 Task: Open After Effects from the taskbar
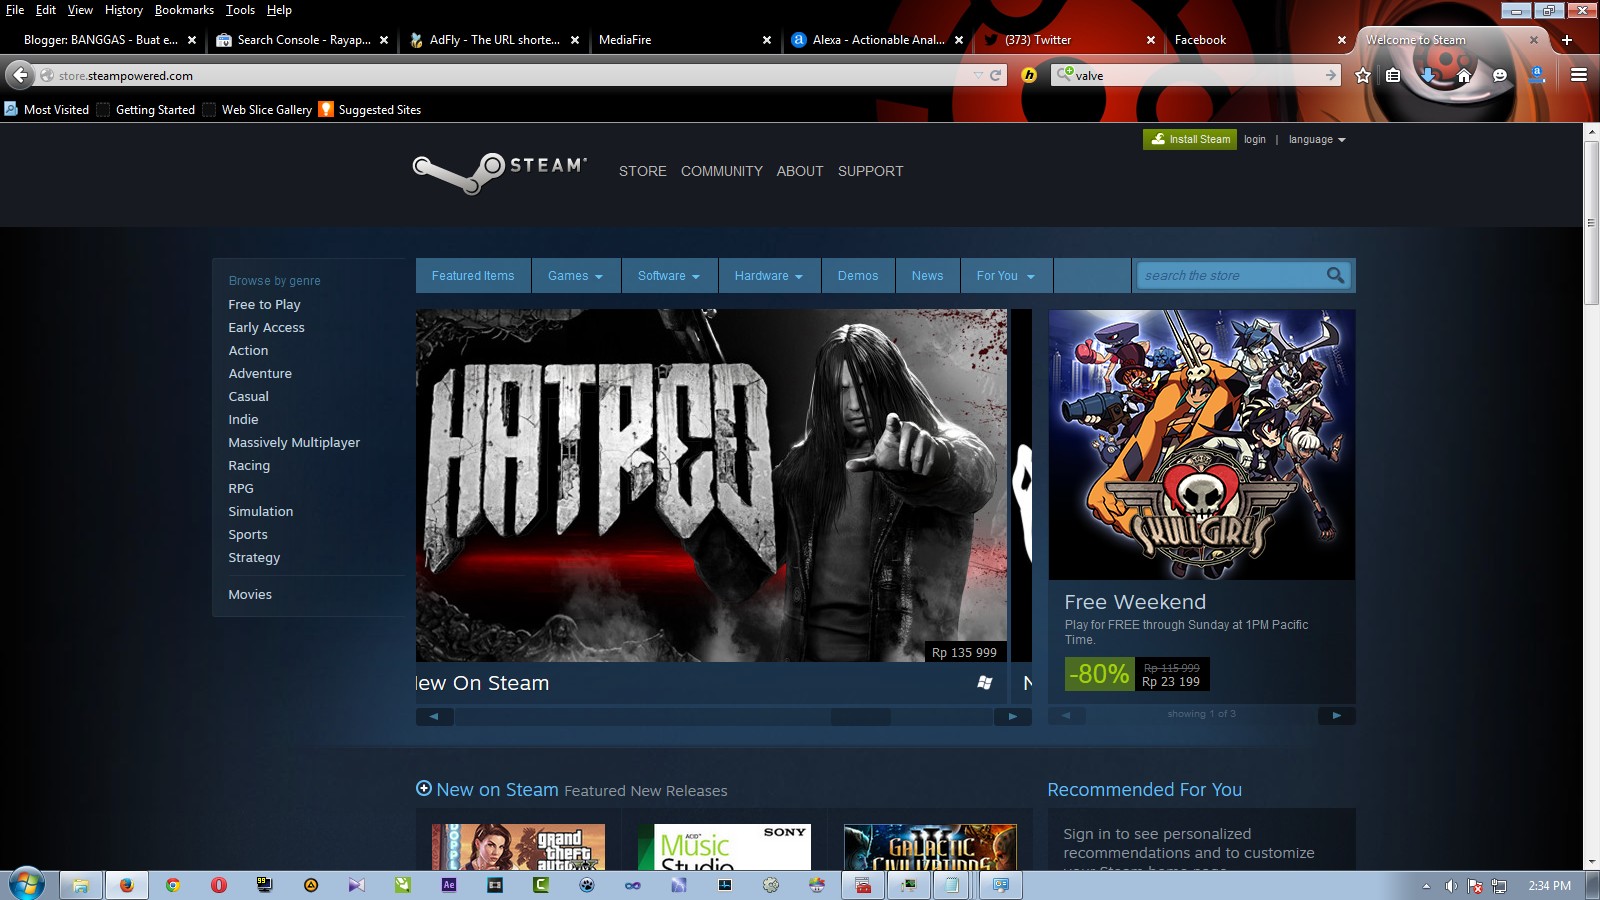(449, 885)
